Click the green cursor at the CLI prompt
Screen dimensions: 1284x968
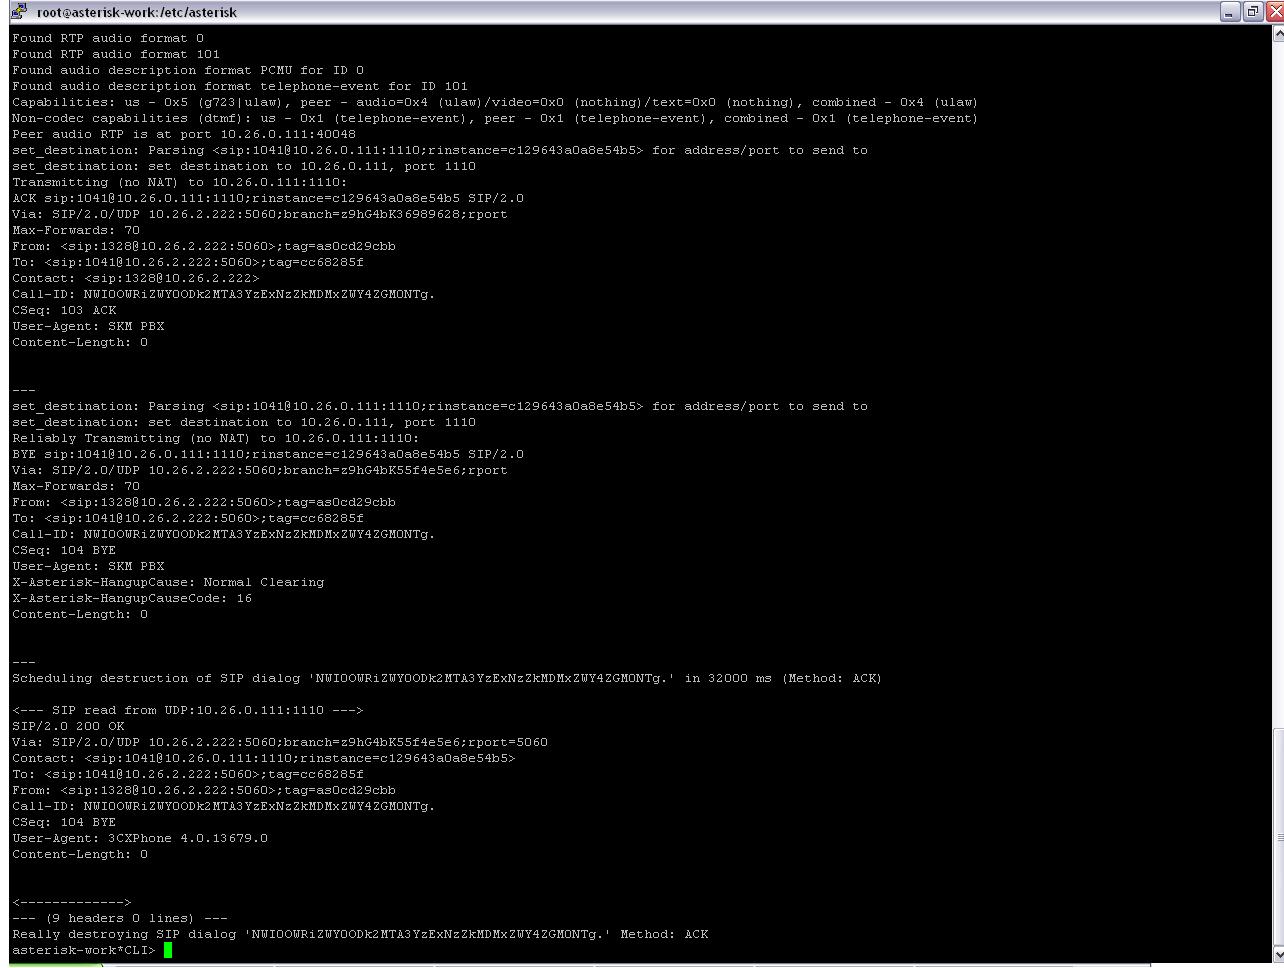click(168, 950)
